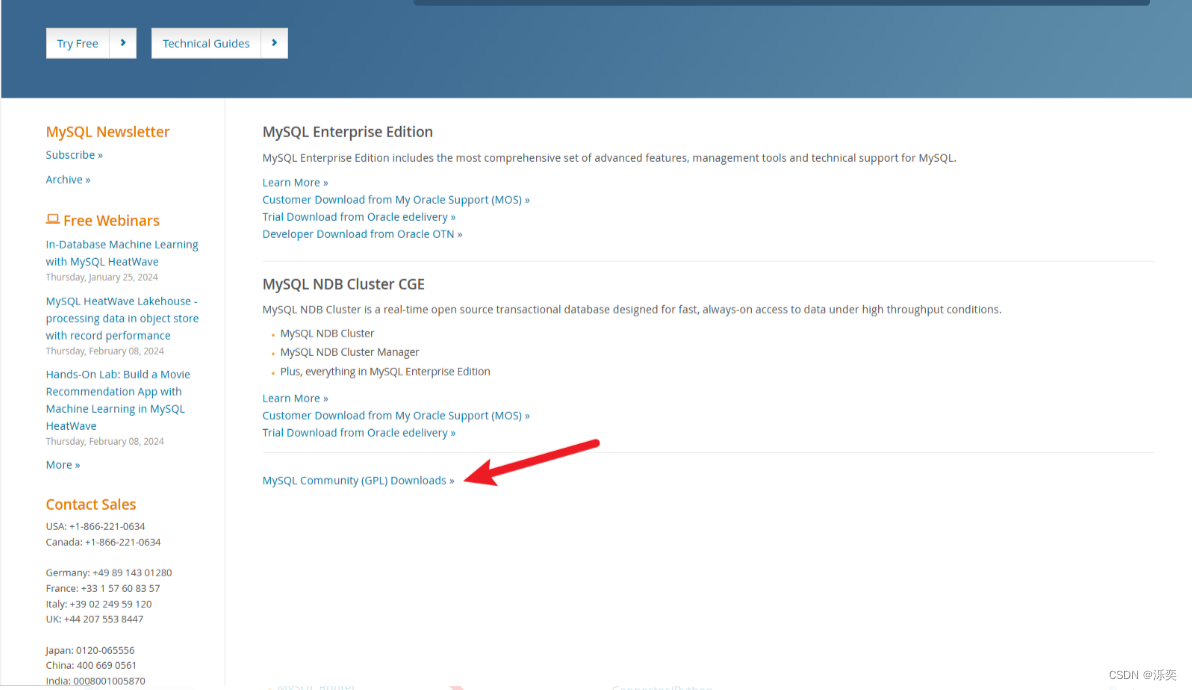1192x690 pixels.
Task: Click the Canada phone number line
Action: (103, 543)
